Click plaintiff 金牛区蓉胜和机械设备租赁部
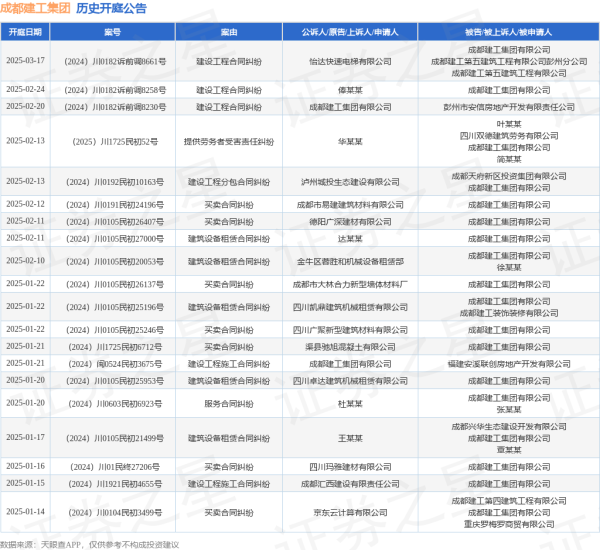600x550 pixels. pos(350,262)
